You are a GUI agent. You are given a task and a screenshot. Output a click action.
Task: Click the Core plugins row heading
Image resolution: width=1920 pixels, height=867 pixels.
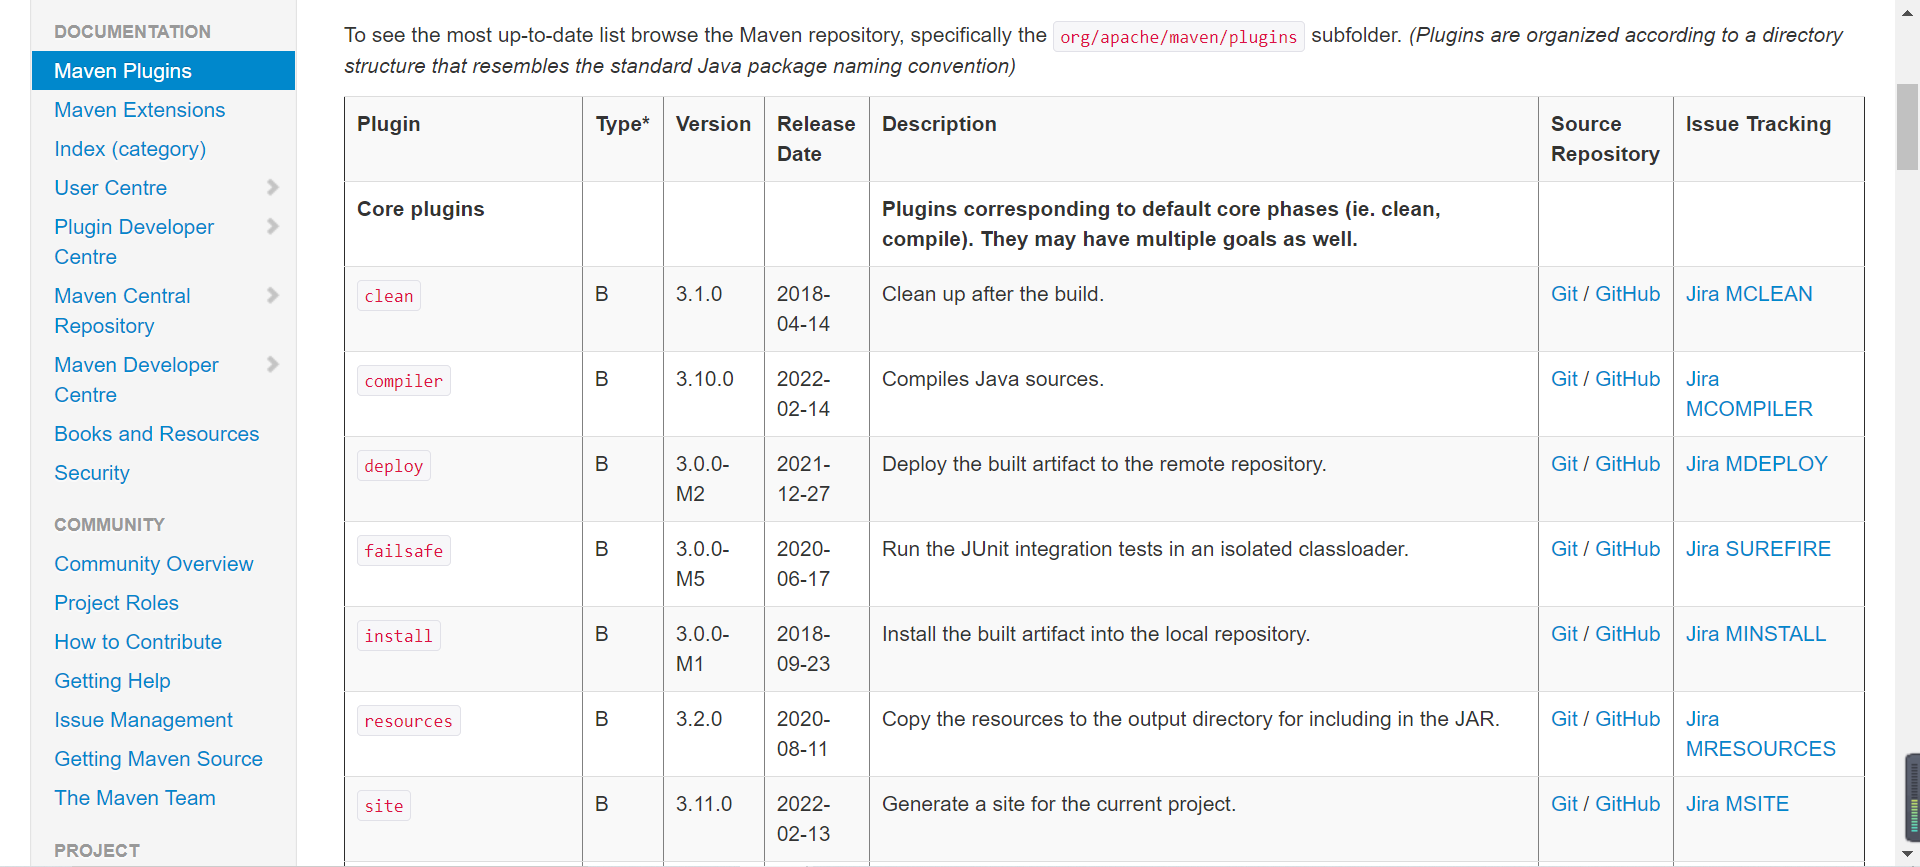(x=420, y=209)
